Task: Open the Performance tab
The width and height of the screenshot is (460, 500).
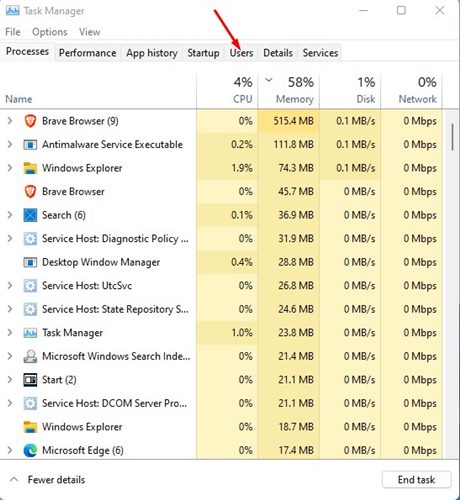Action: pyautogui.click(x=88, y=53)
